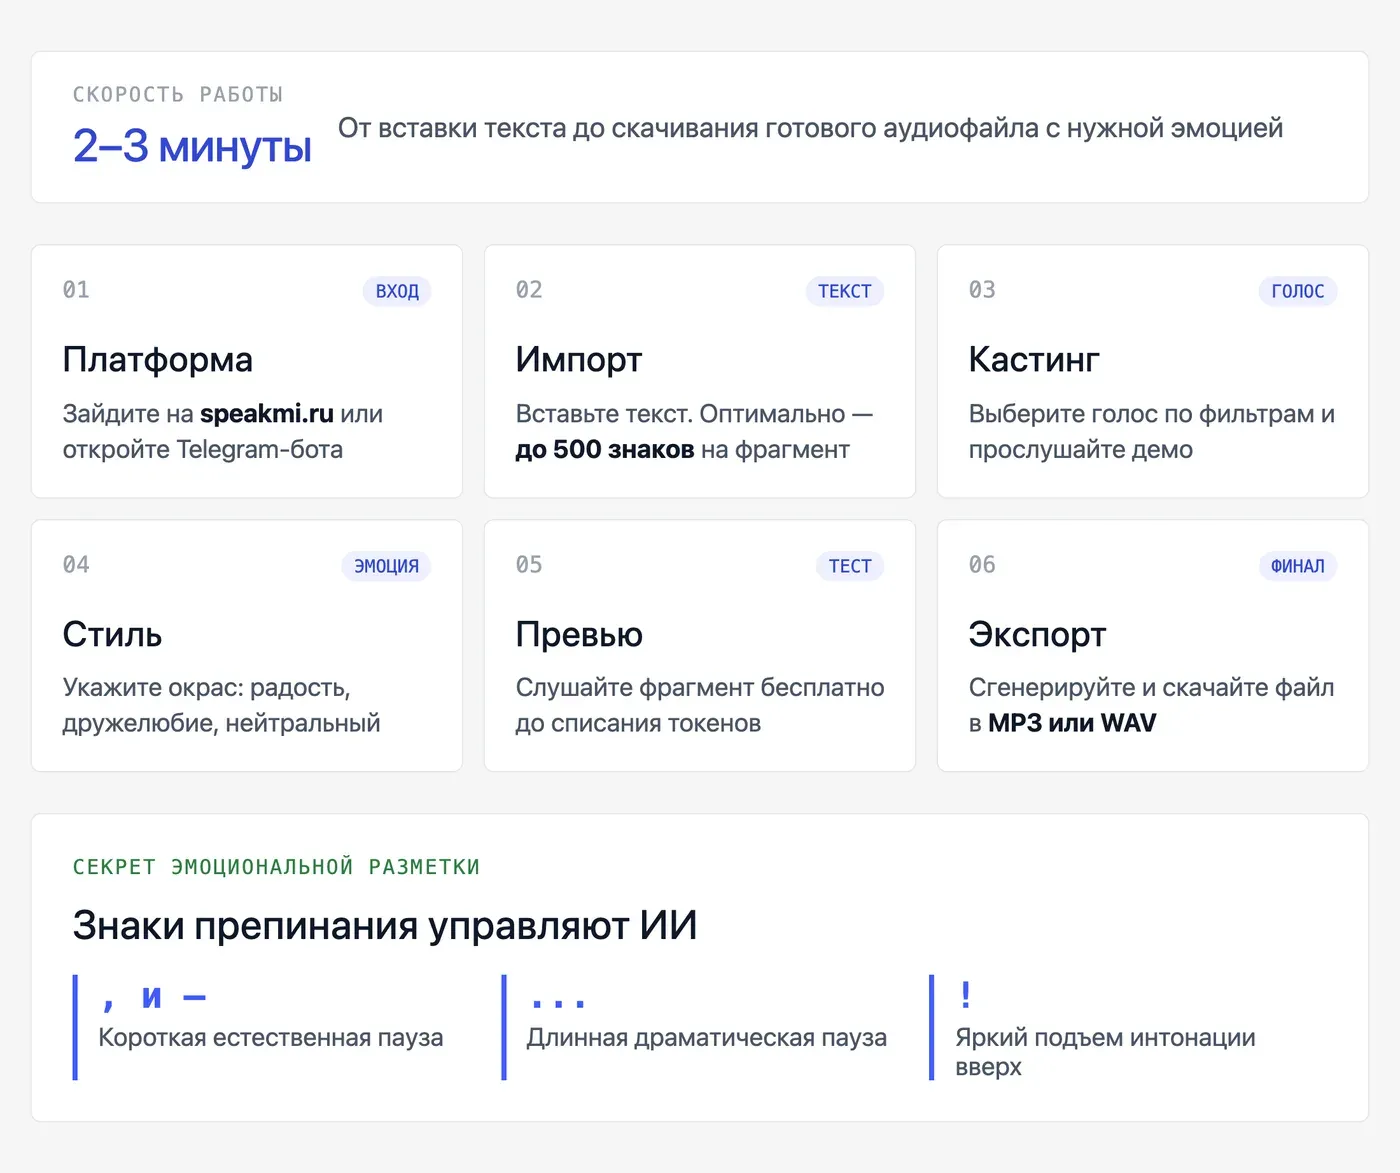This screenshot has width=1400, height=1173.
Task: Select the Стиль card heading
Action: pos(112,634)
